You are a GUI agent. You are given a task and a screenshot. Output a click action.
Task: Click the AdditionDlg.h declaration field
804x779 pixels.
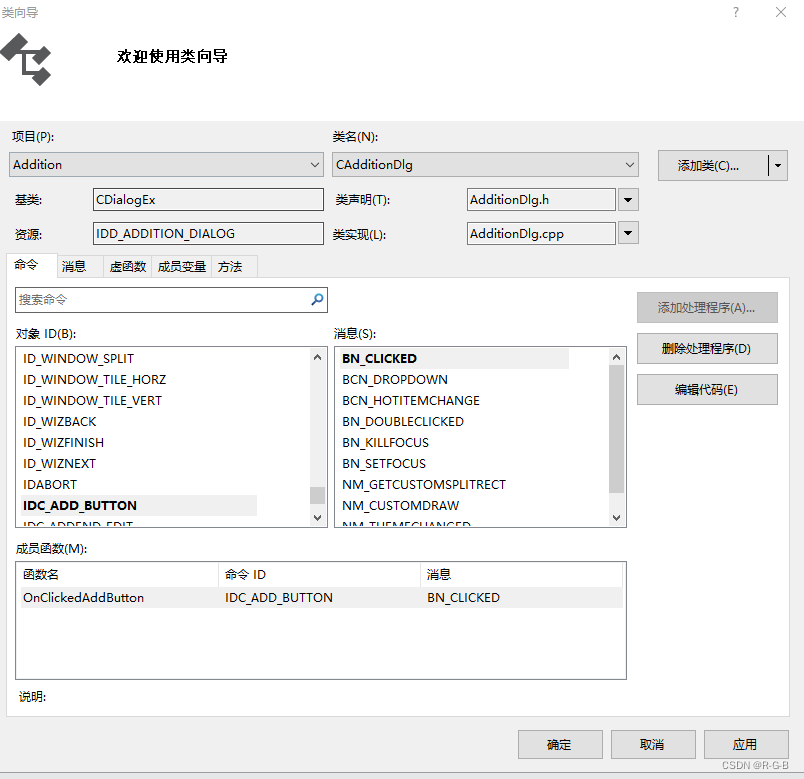541,199
